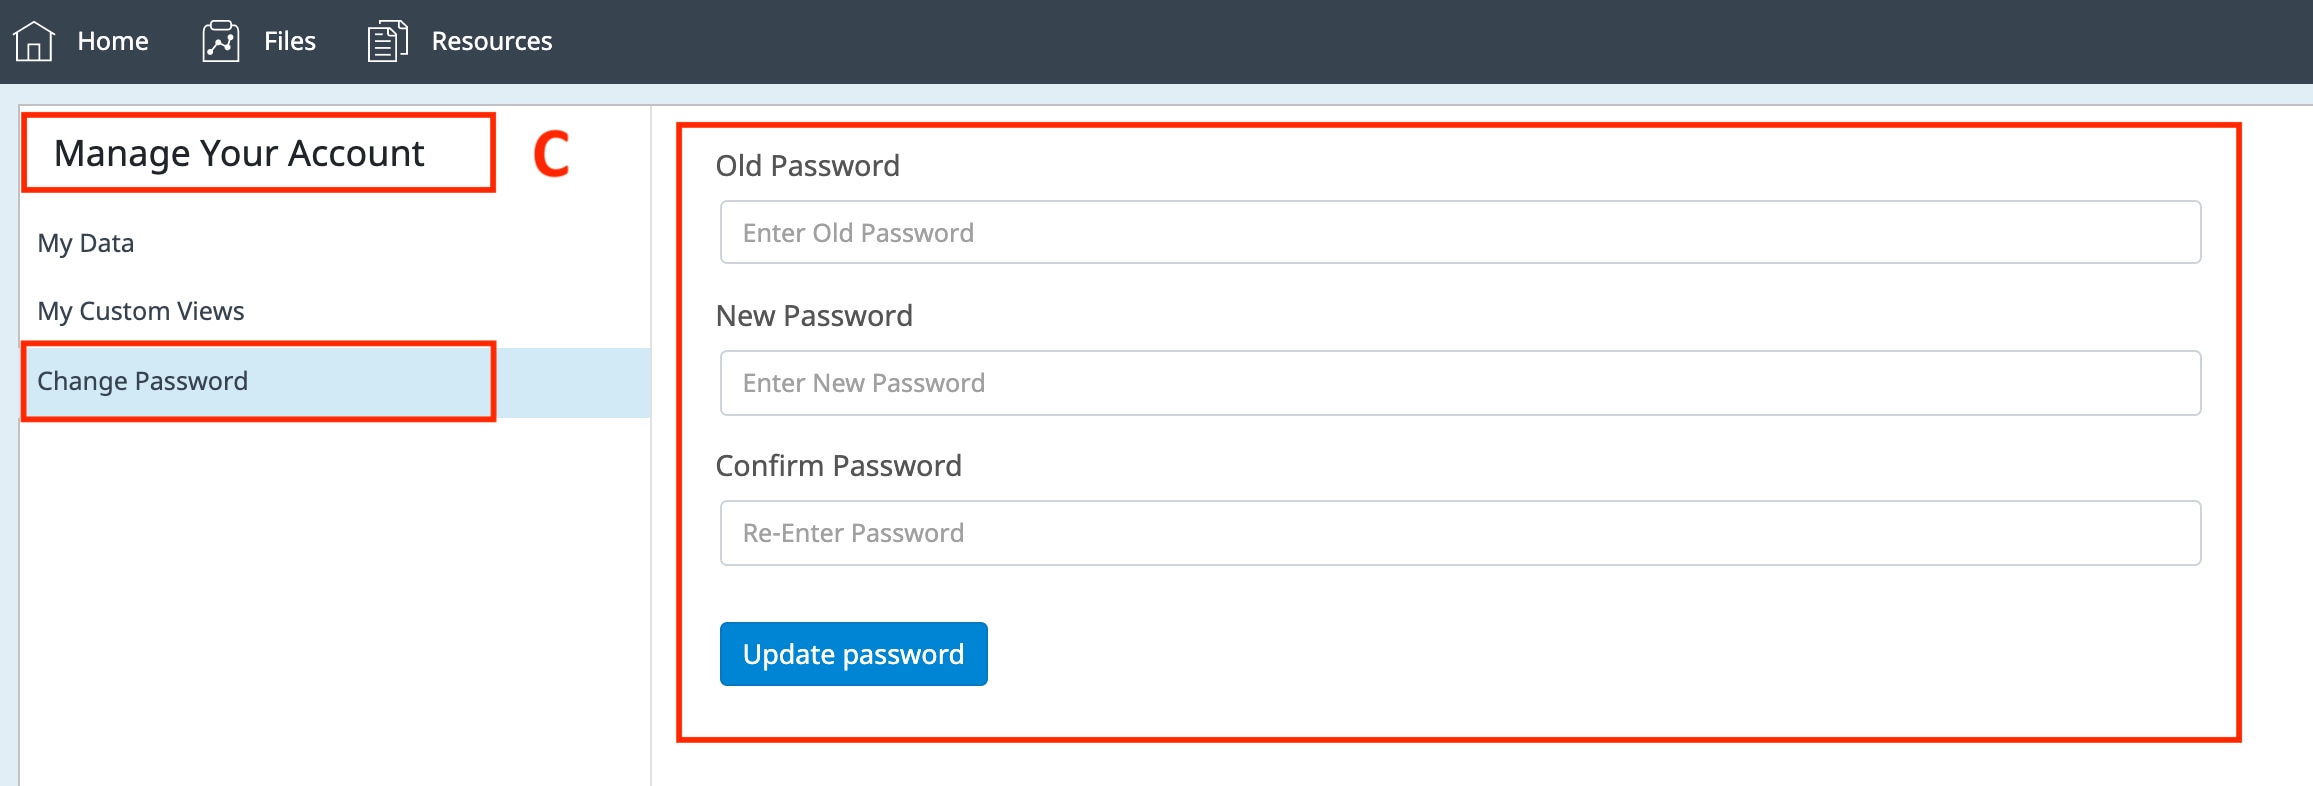Click empty sidebar space below Change Password
The height and width of the screenshot is (786, 2313).
point(330,600)
